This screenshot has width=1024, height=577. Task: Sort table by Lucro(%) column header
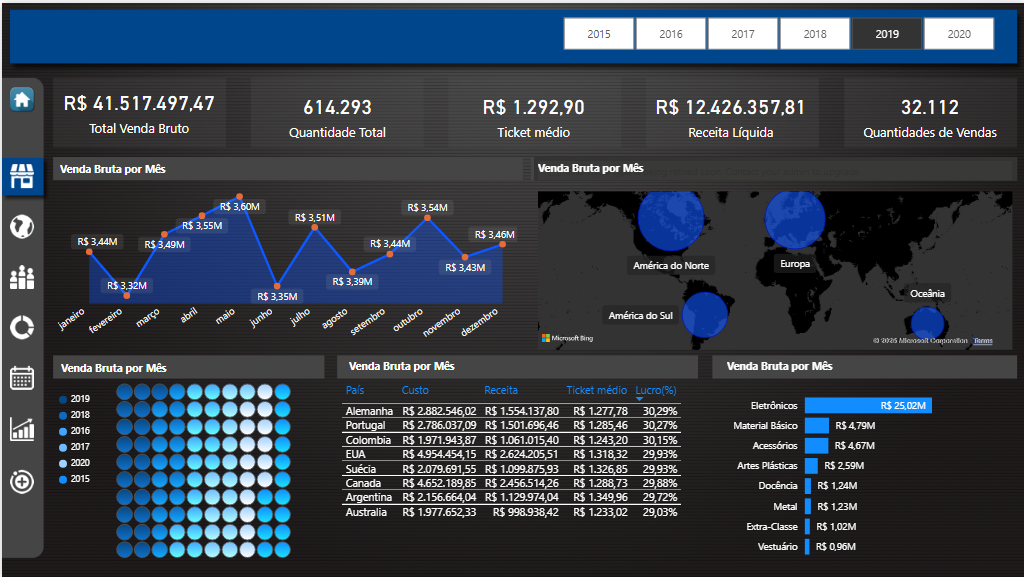coord(655,390)
